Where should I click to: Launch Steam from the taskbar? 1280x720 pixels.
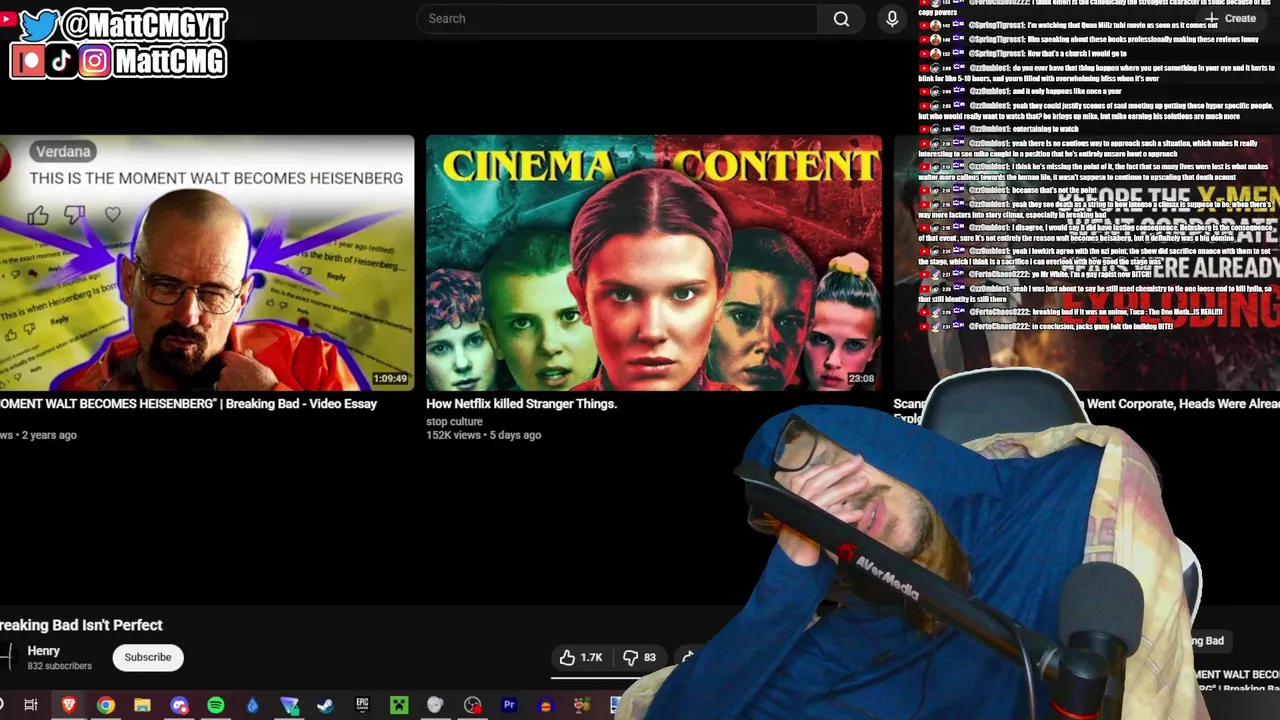325,705
